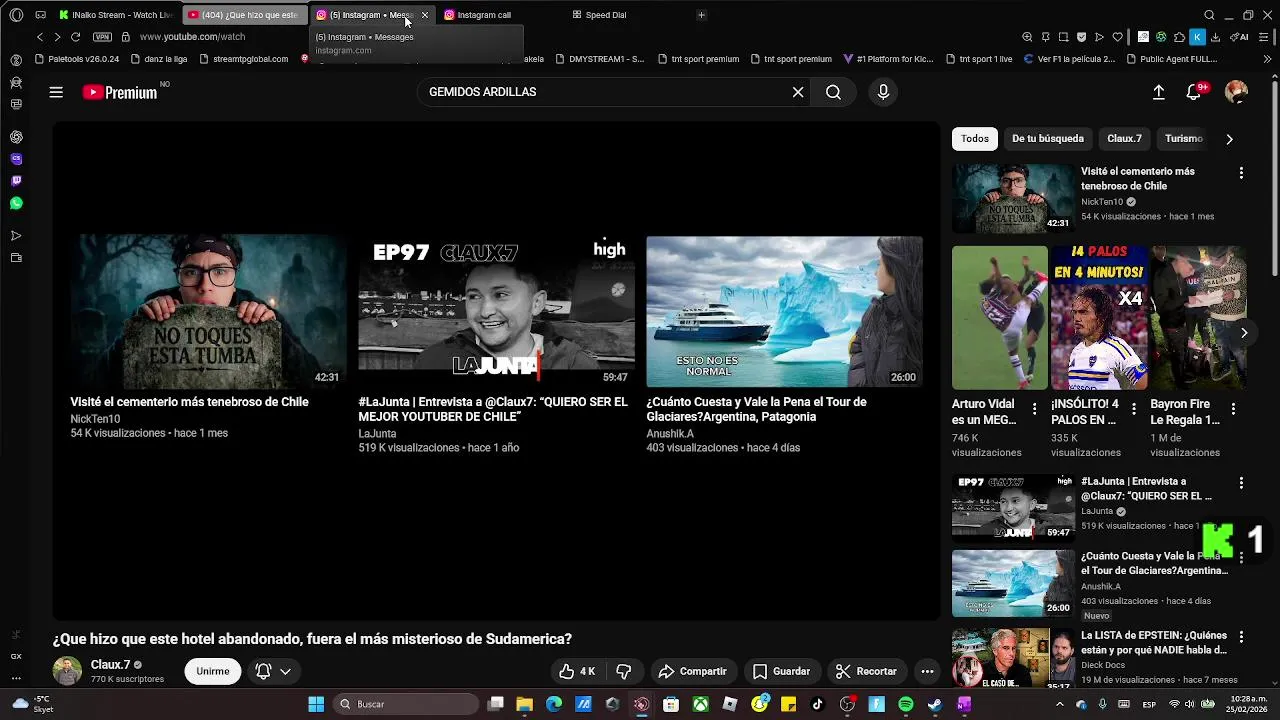Open options for 'Visité el cementerio' sidebar video
The image size is (1280, 720).
pyautogui.click(x=1241, y=173)
